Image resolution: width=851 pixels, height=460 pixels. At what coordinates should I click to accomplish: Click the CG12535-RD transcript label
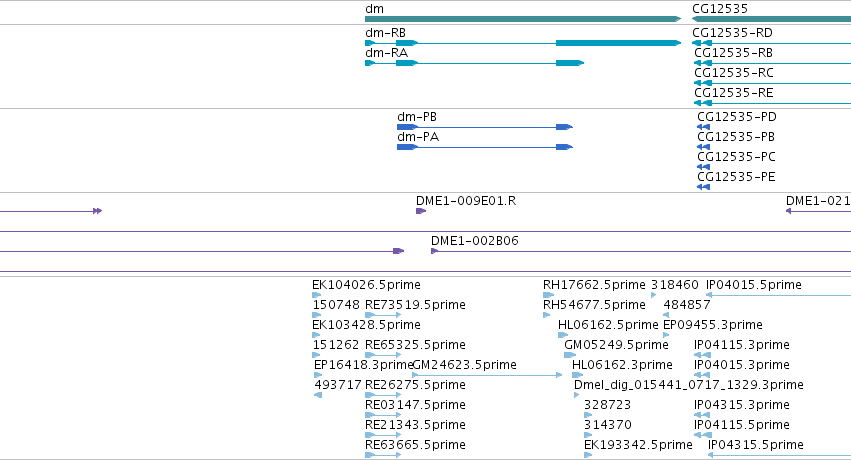[x=732, y=33]
